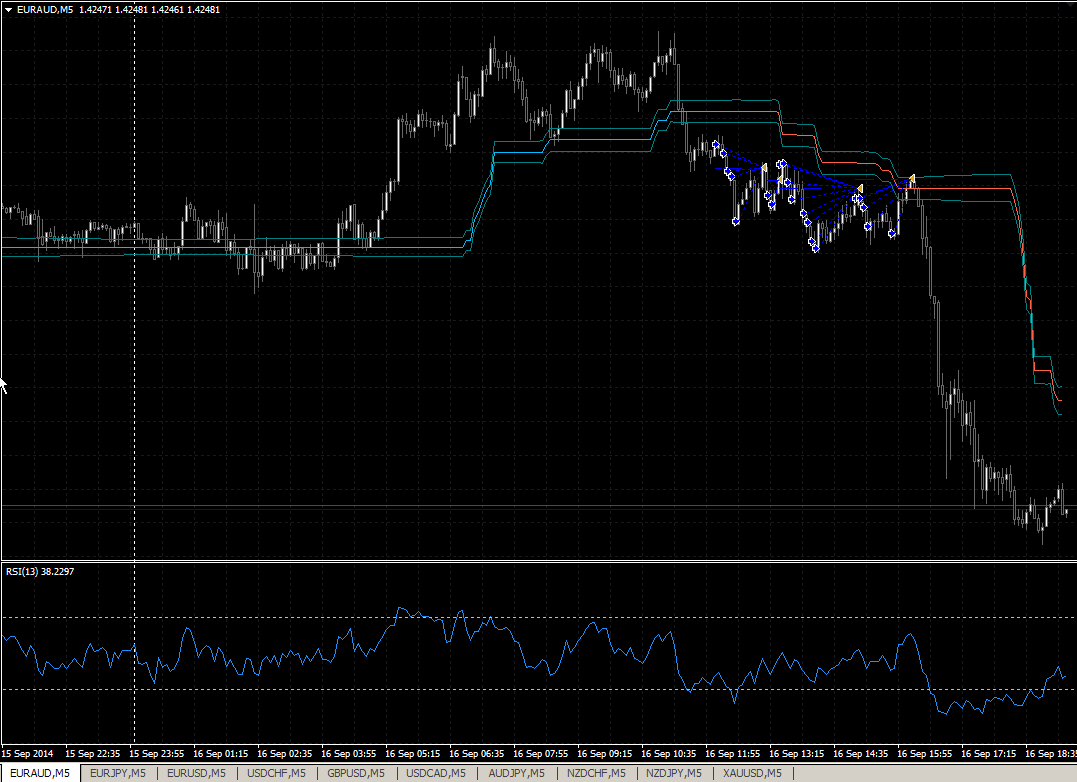Click the 16 Sep 15:55 time label
The width and height of the screenshot is (1077, 782).
925,753
